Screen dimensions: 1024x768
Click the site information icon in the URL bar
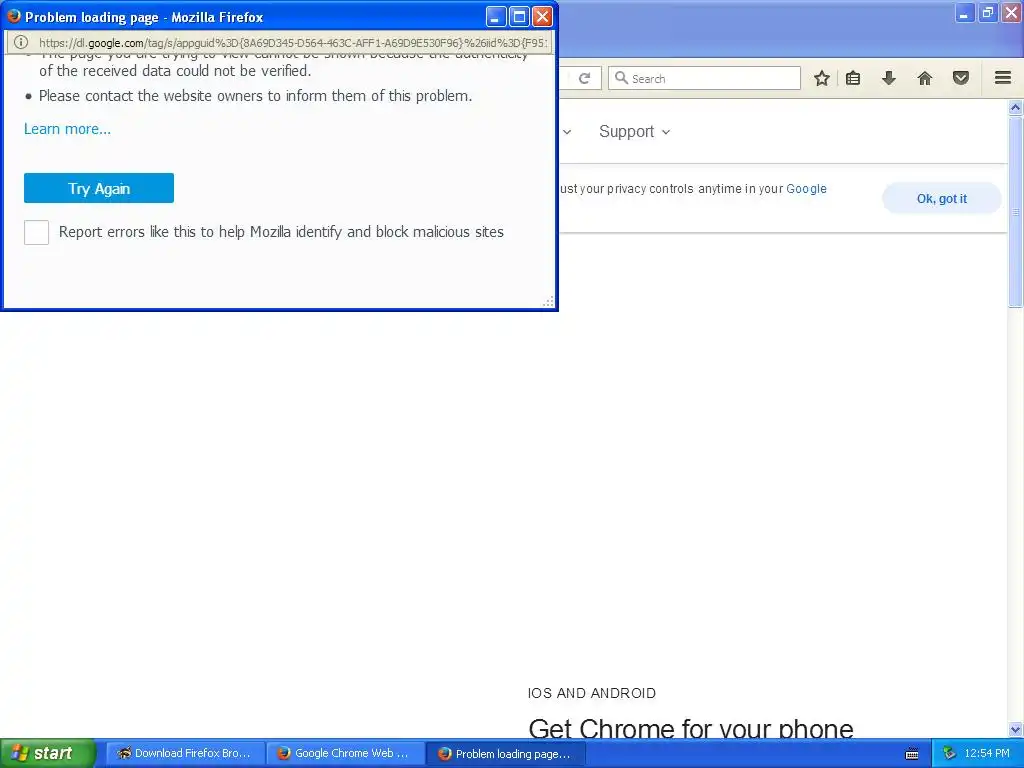pos(21,42)
